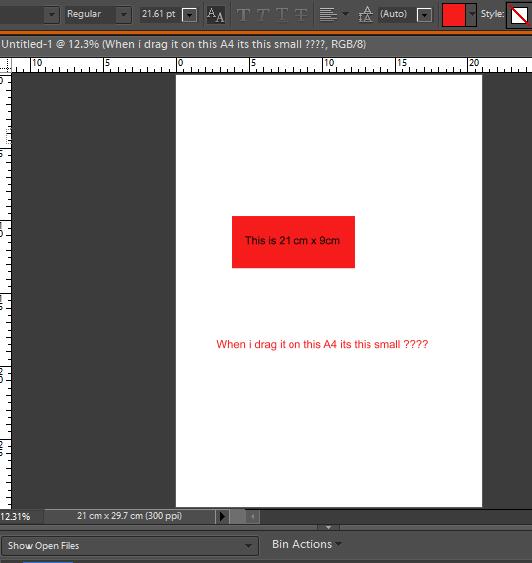This screenshot has width=532, height=563.
Task: Click the horizontal scrollbar thumb
Action: pos(237,517)
